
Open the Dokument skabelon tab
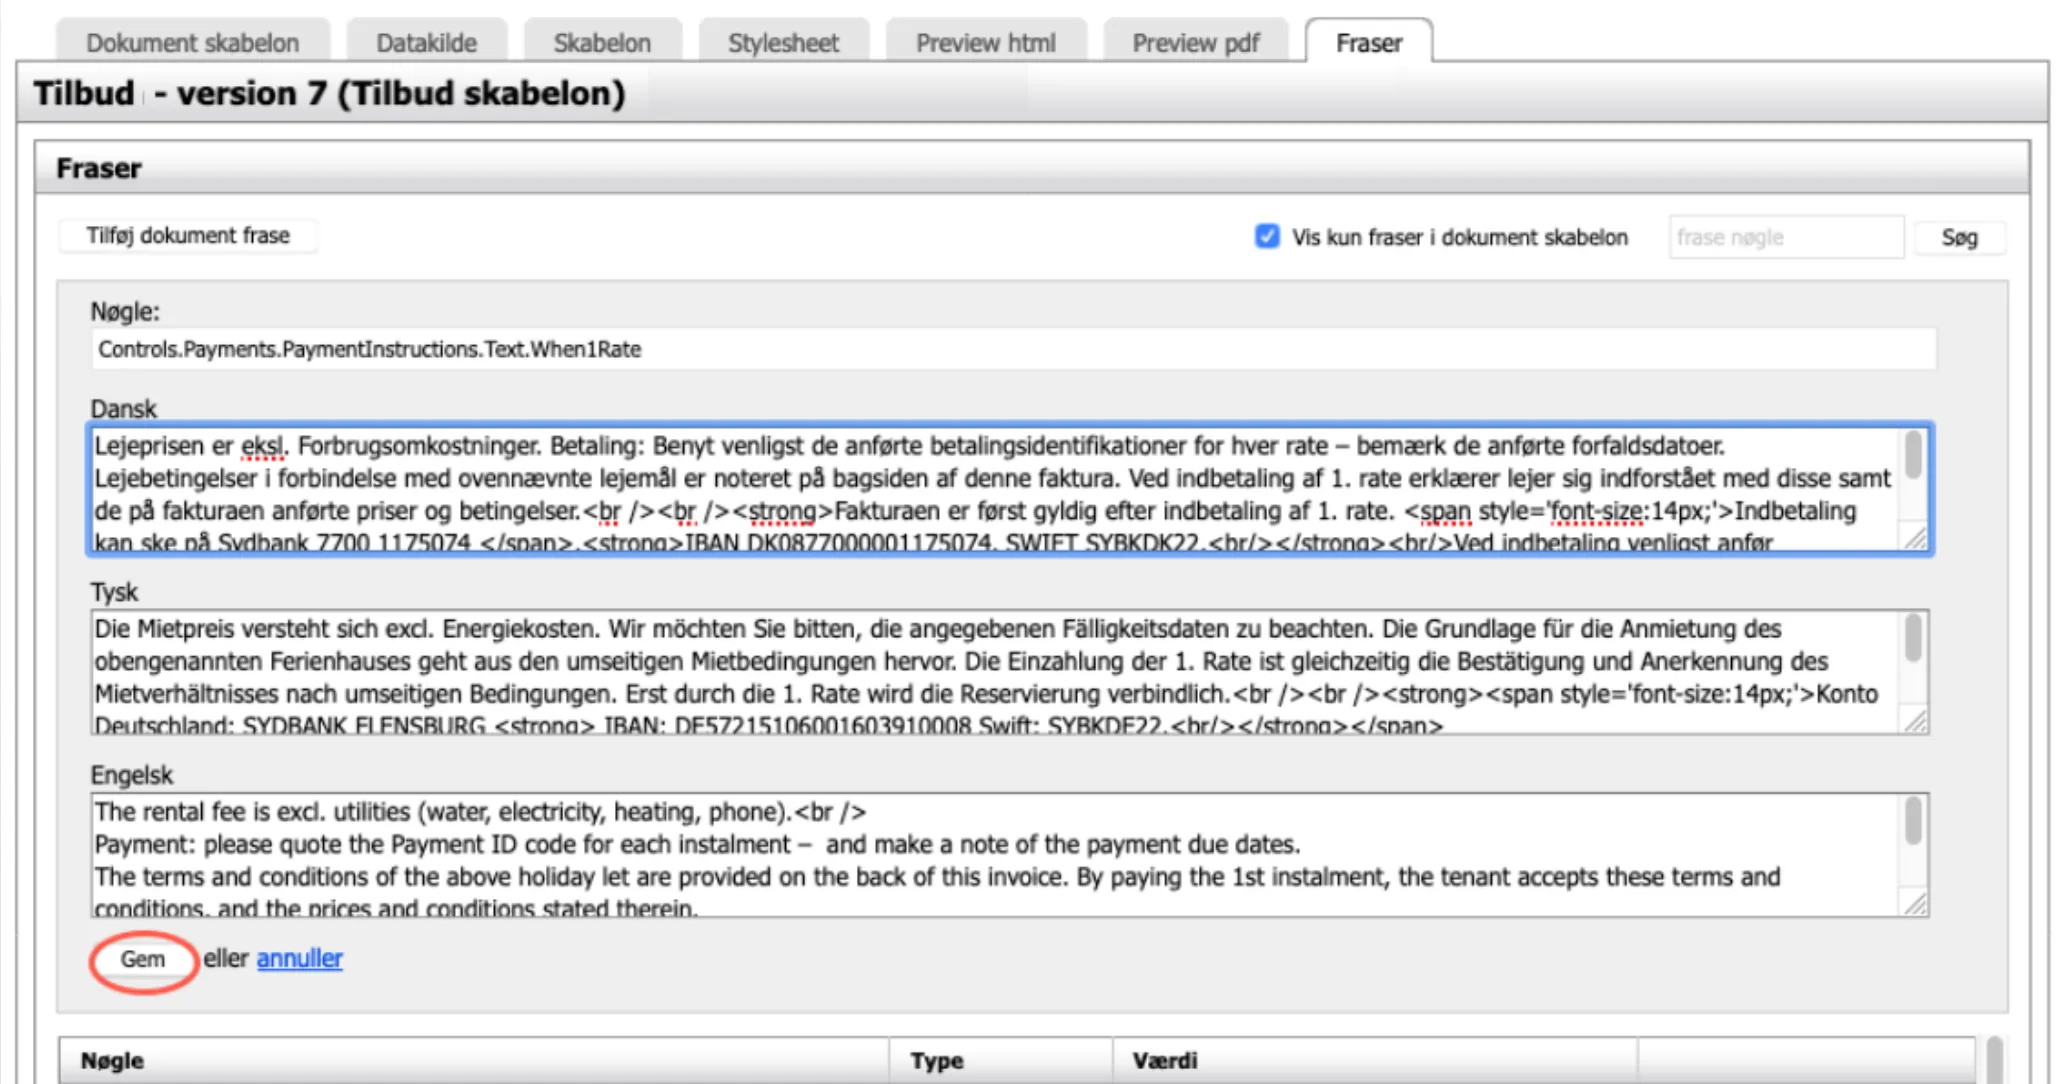192,43
